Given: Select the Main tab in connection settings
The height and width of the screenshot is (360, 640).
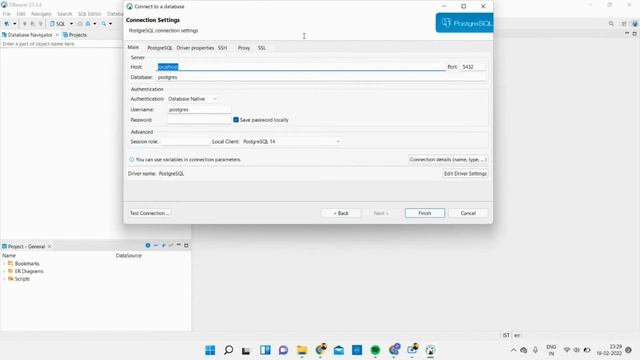Looking at the screenshot, I should [x=133, y=47].
